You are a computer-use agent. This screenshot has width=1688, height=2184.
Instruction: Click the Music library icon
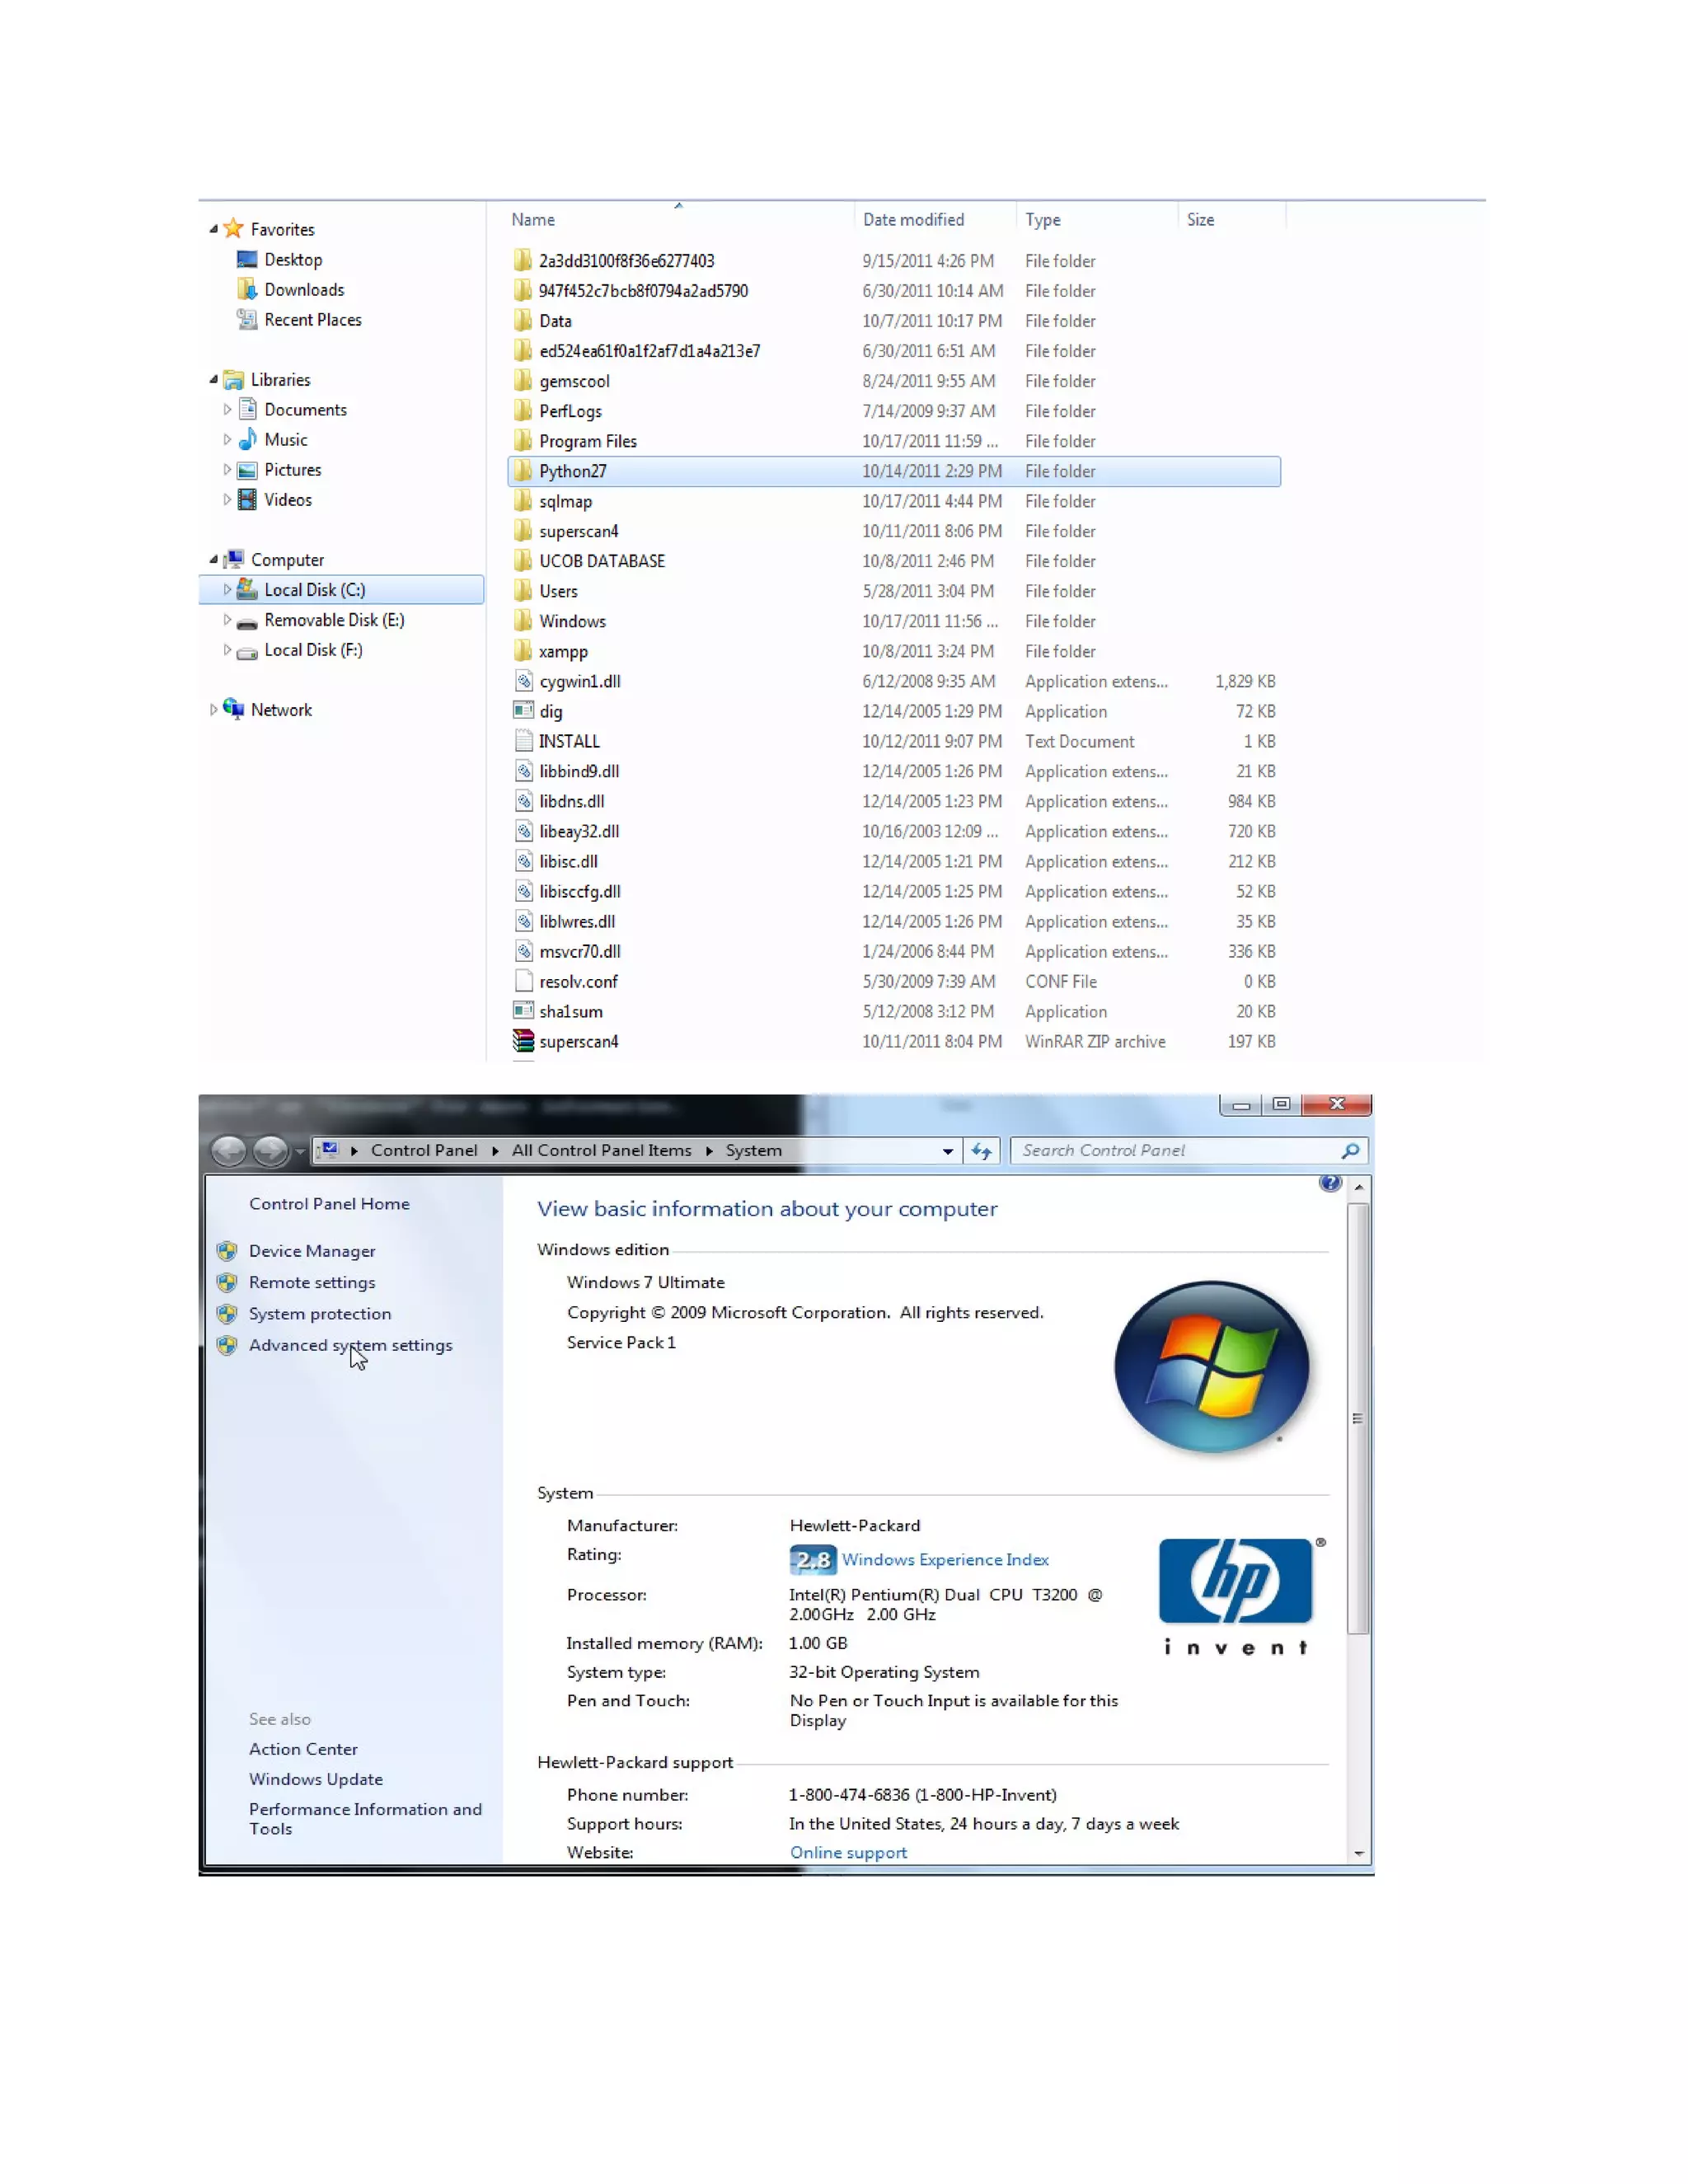click(x=247, y=440)
